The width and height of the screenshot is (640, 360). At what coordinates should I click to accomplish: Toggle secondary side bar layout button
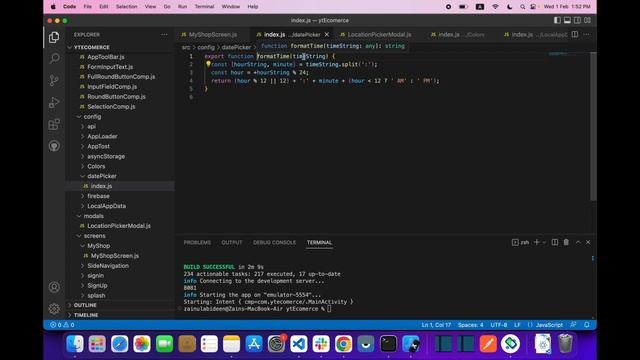point(577,20)
